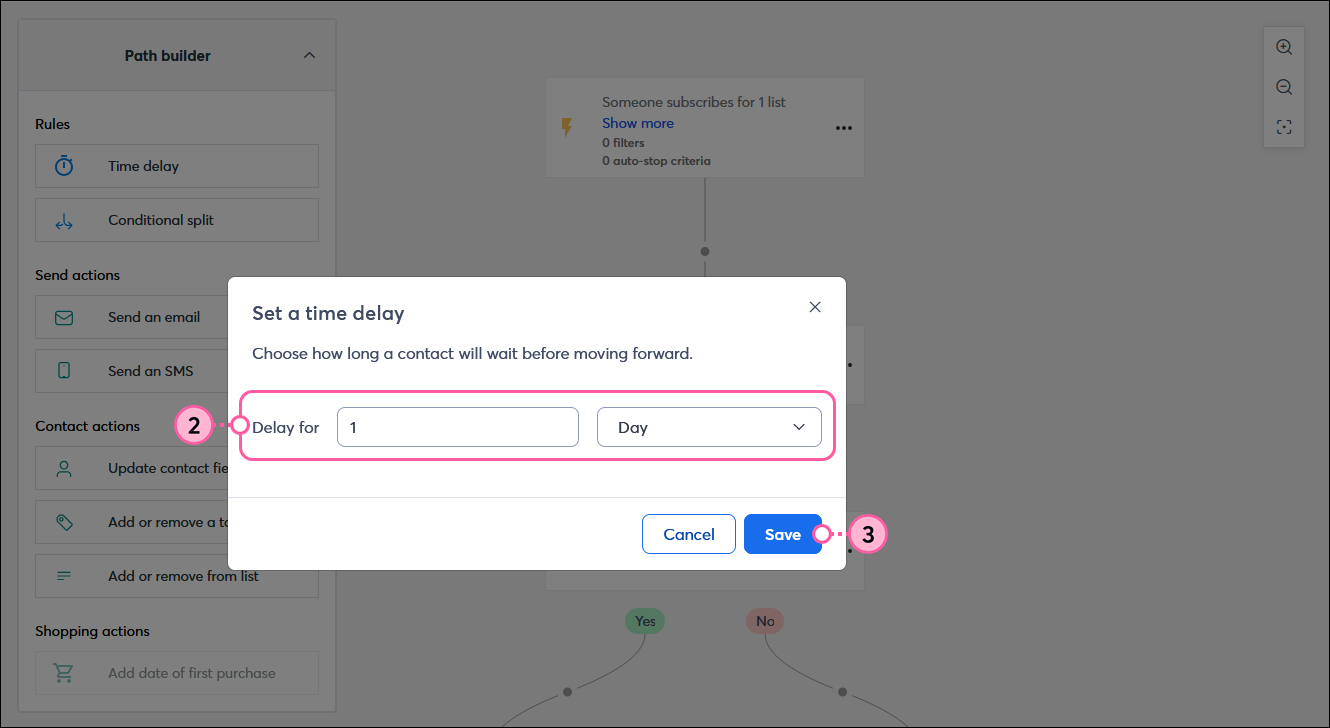
Task: Cancel the time delay dialog
Action: pyautogui.click(x=688, y=533)
